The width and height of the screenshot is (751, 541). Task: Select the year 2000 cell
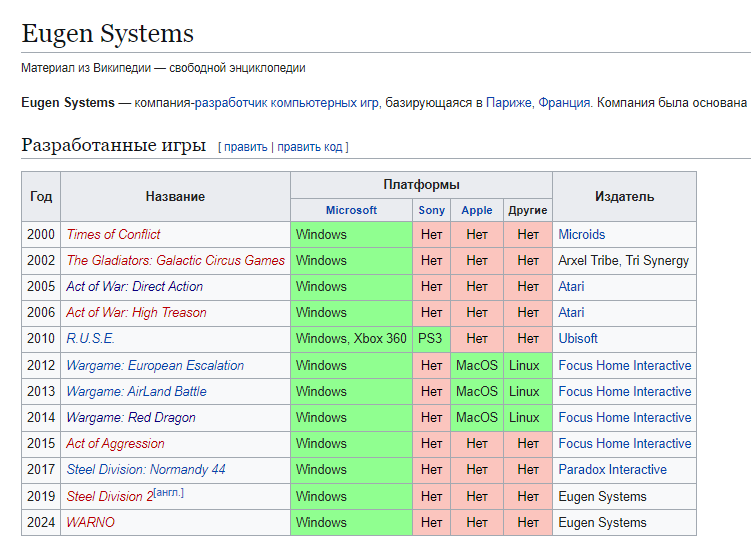[41, 234]
